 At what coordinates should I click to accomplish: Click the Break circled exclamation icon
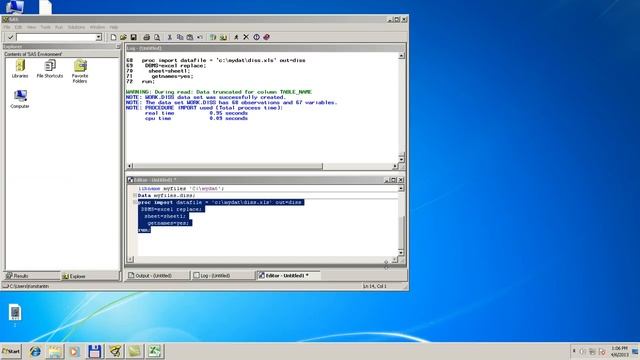pos(256,37)
